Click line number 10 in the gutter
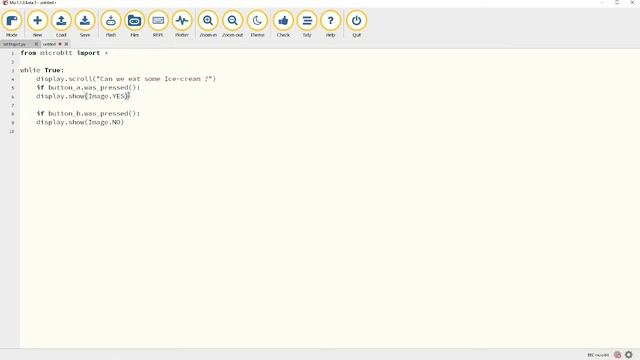640x360 pixels. 12,131
